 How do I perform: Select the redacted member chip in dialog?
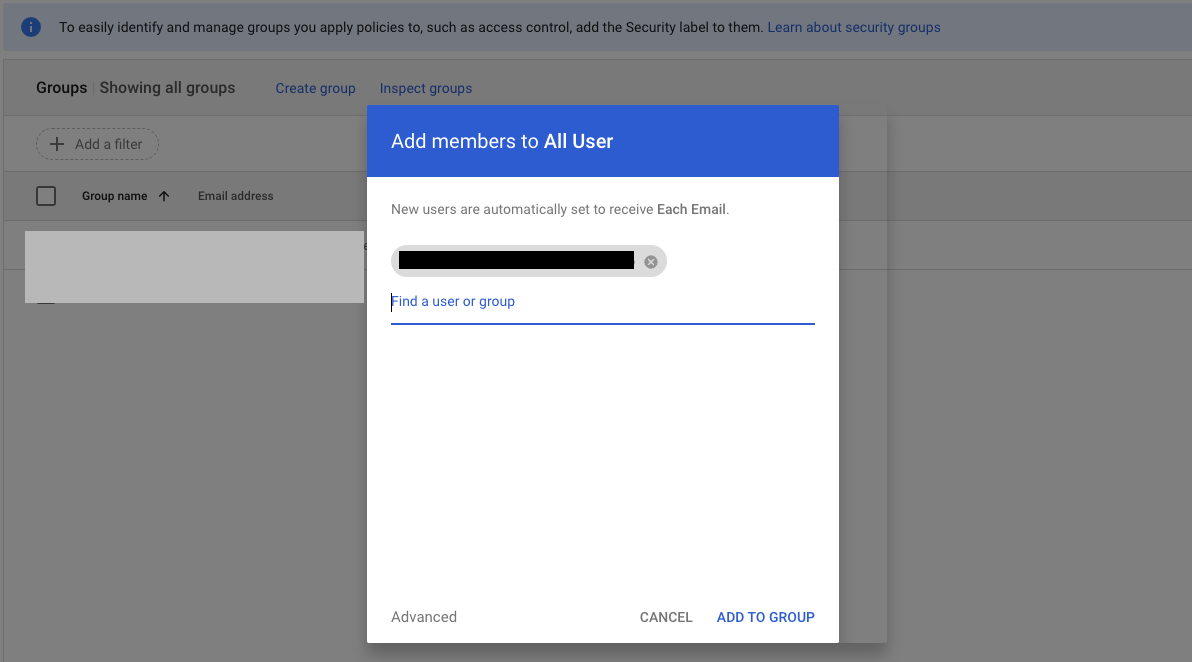(516, 262)
